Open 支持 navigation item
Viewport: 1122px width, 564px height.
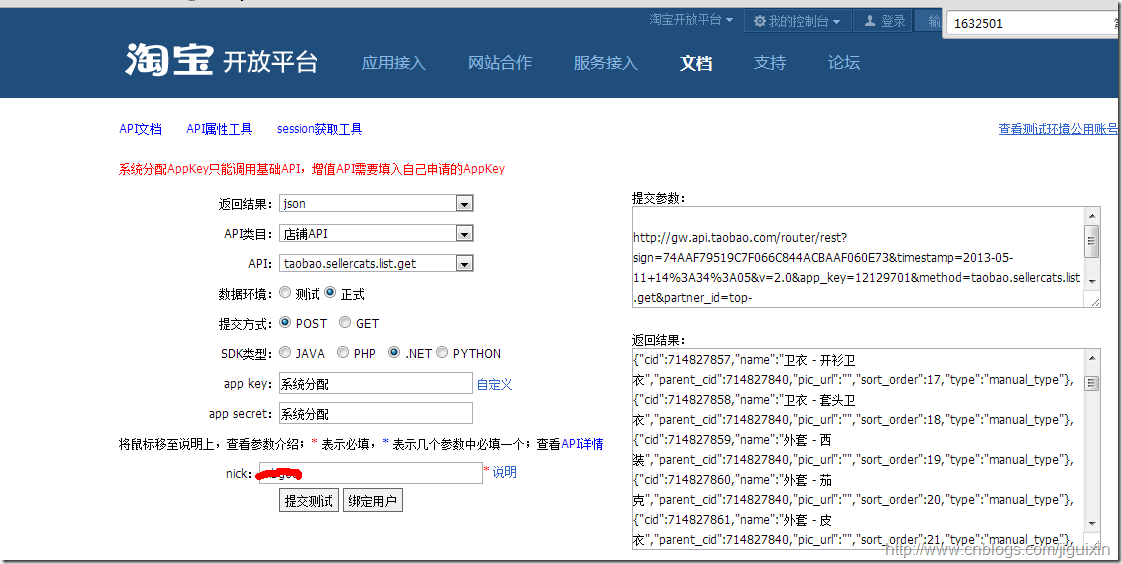[770, 63]
